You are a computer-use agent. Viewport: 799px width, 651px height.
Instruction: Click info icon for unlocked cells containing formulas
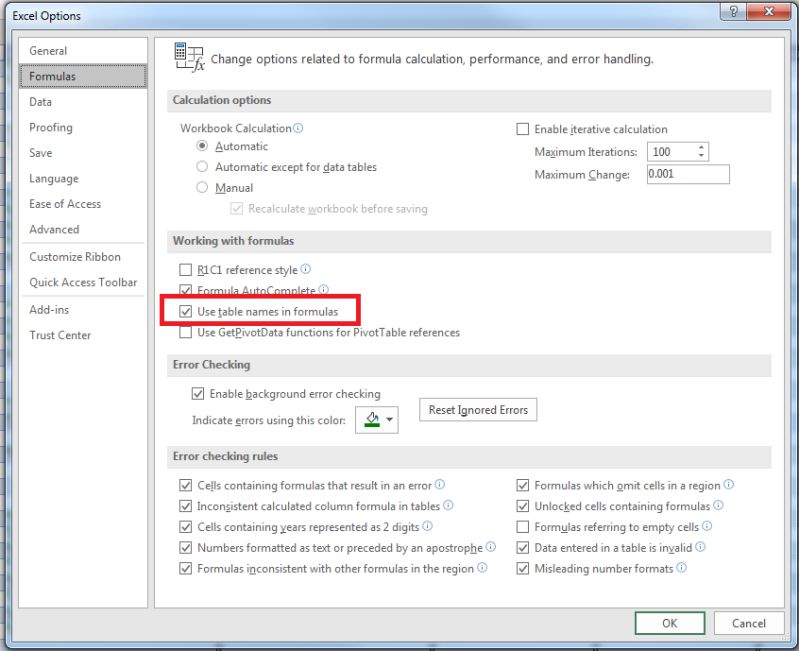coord(718,505)
